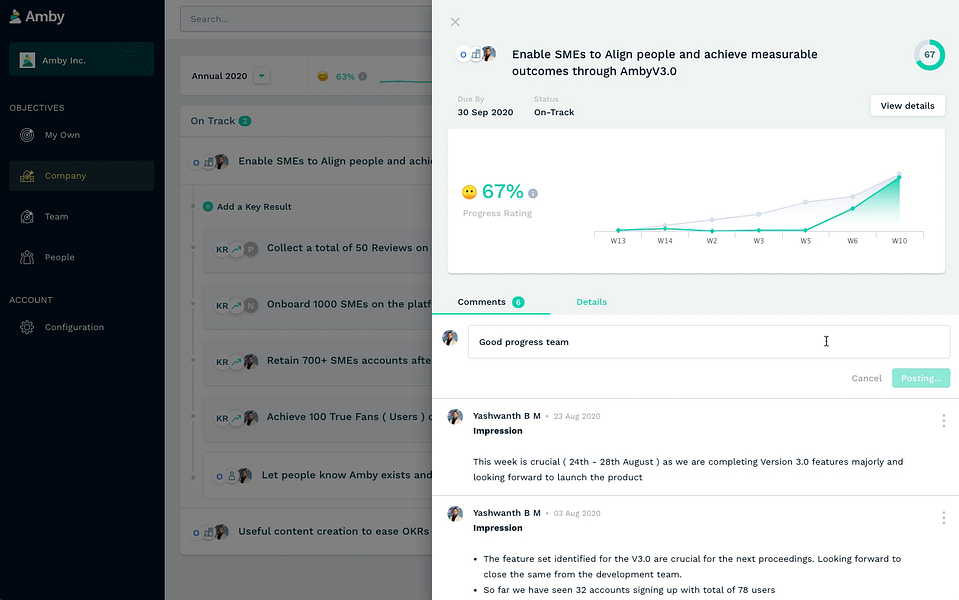Open 'Onboard 1000 SMEs' key result
The width and height of the screenshot is (959, 600).
point(317,305)
